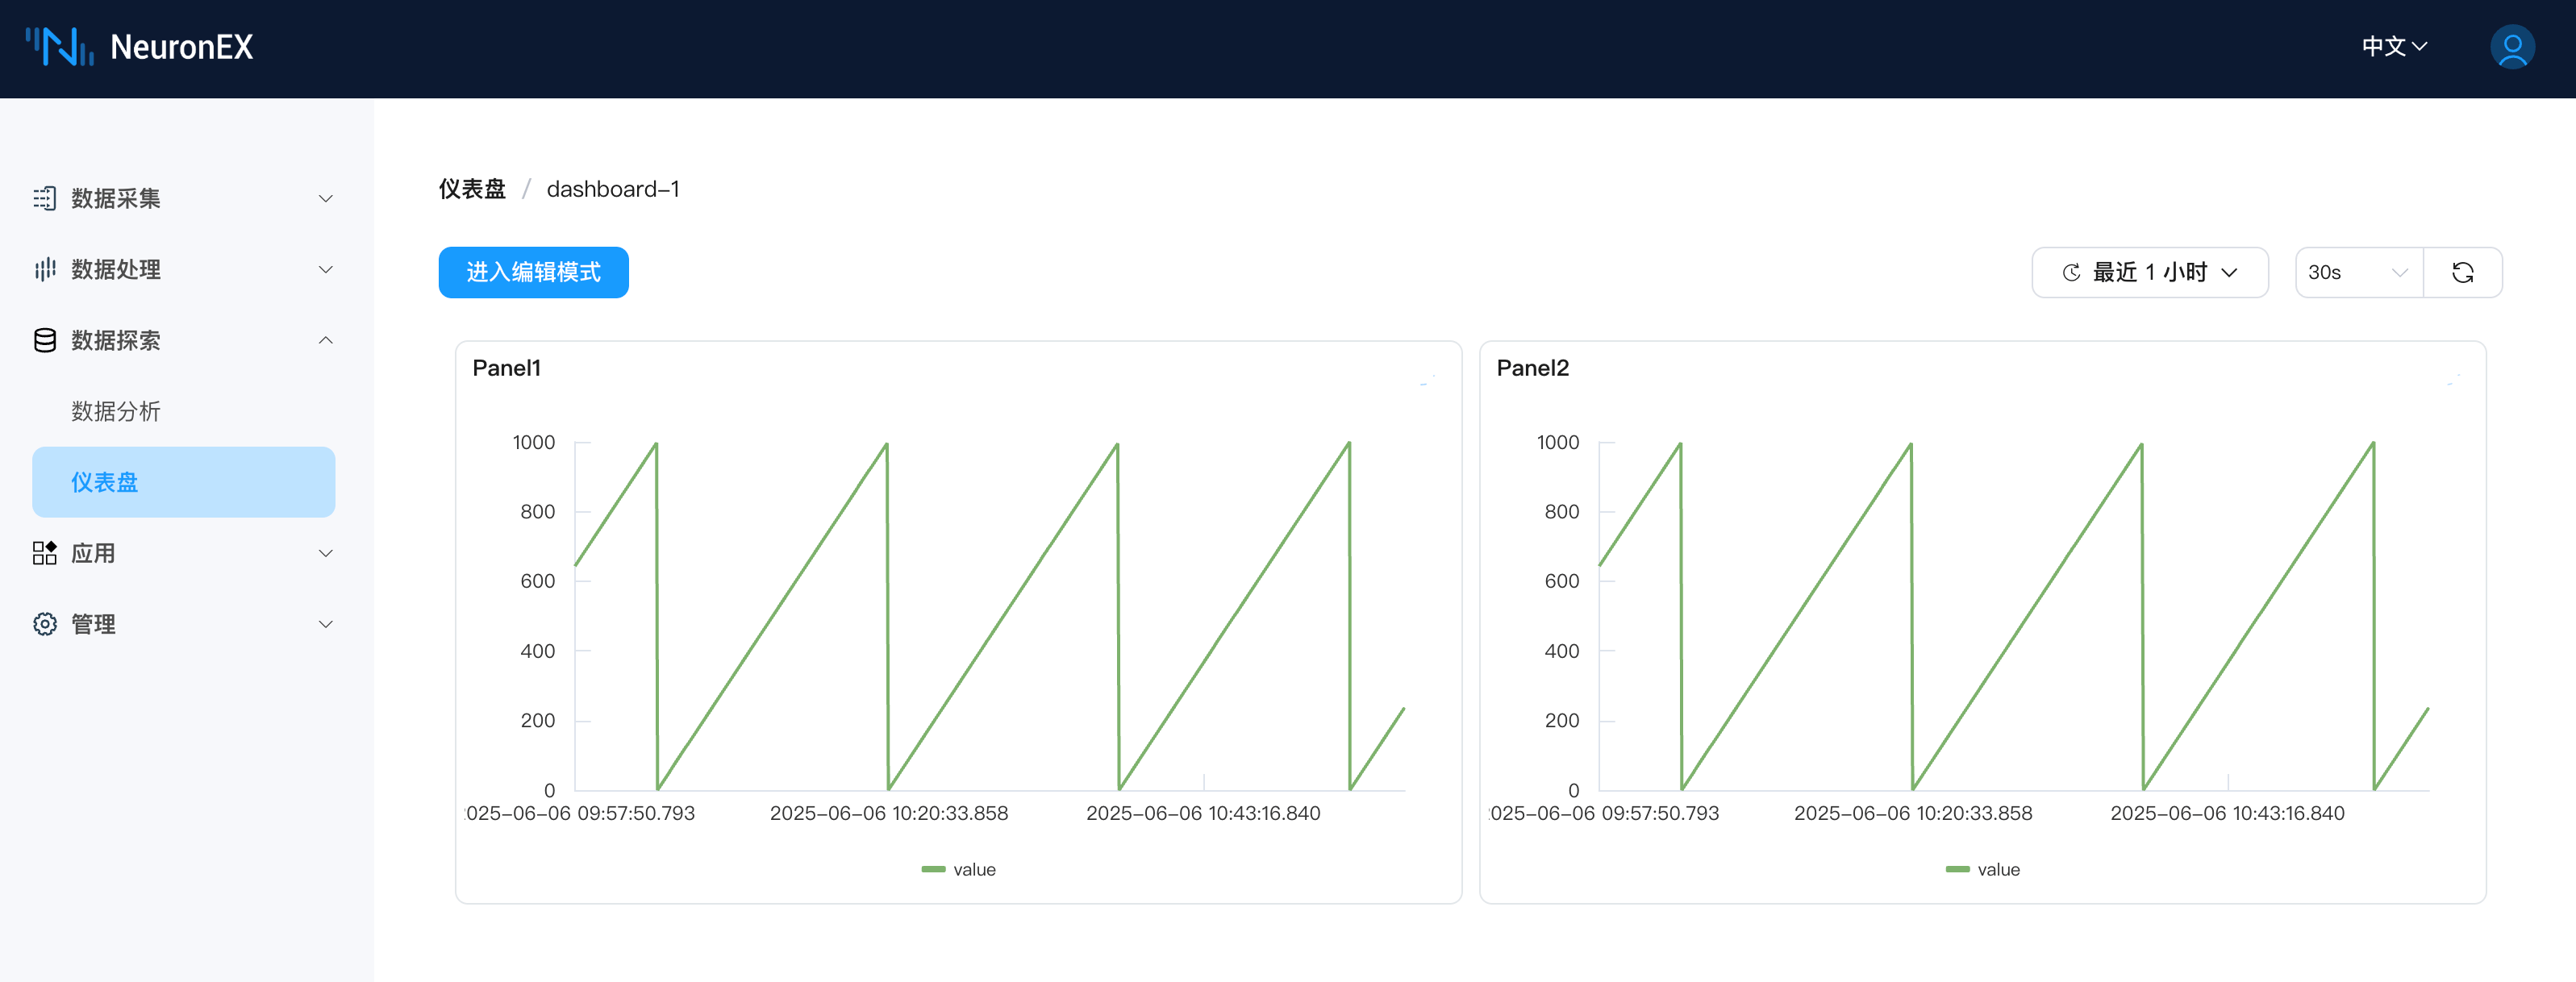
Task: Click the 数据采集 sidebar icon
Action: [45, 198]
